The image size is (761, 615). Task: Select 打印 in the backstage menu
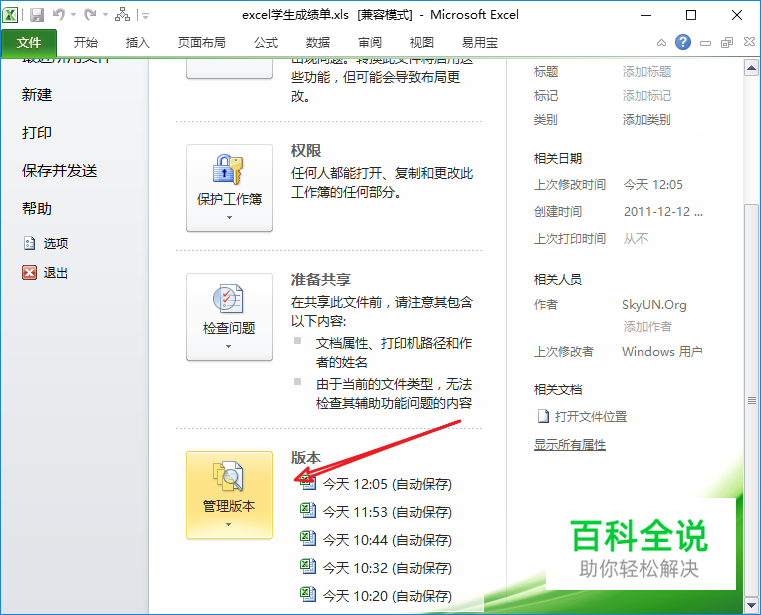pyautogui.click(x=37, y=133)
